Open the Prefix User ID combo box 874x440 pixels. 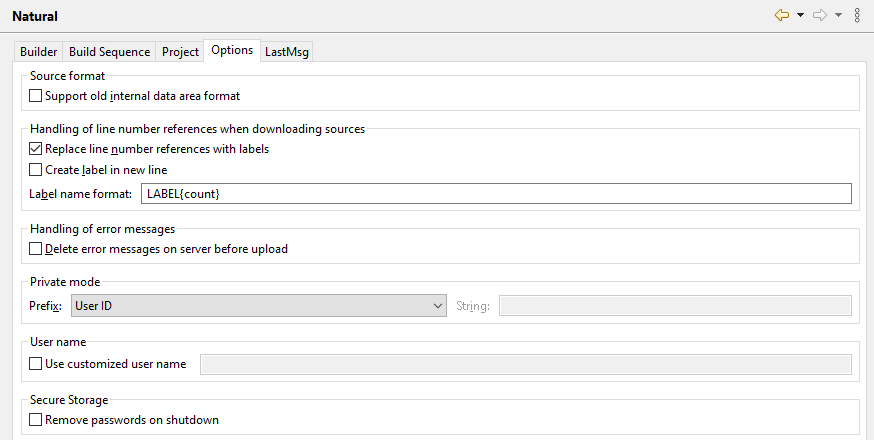tap(257, 306)
